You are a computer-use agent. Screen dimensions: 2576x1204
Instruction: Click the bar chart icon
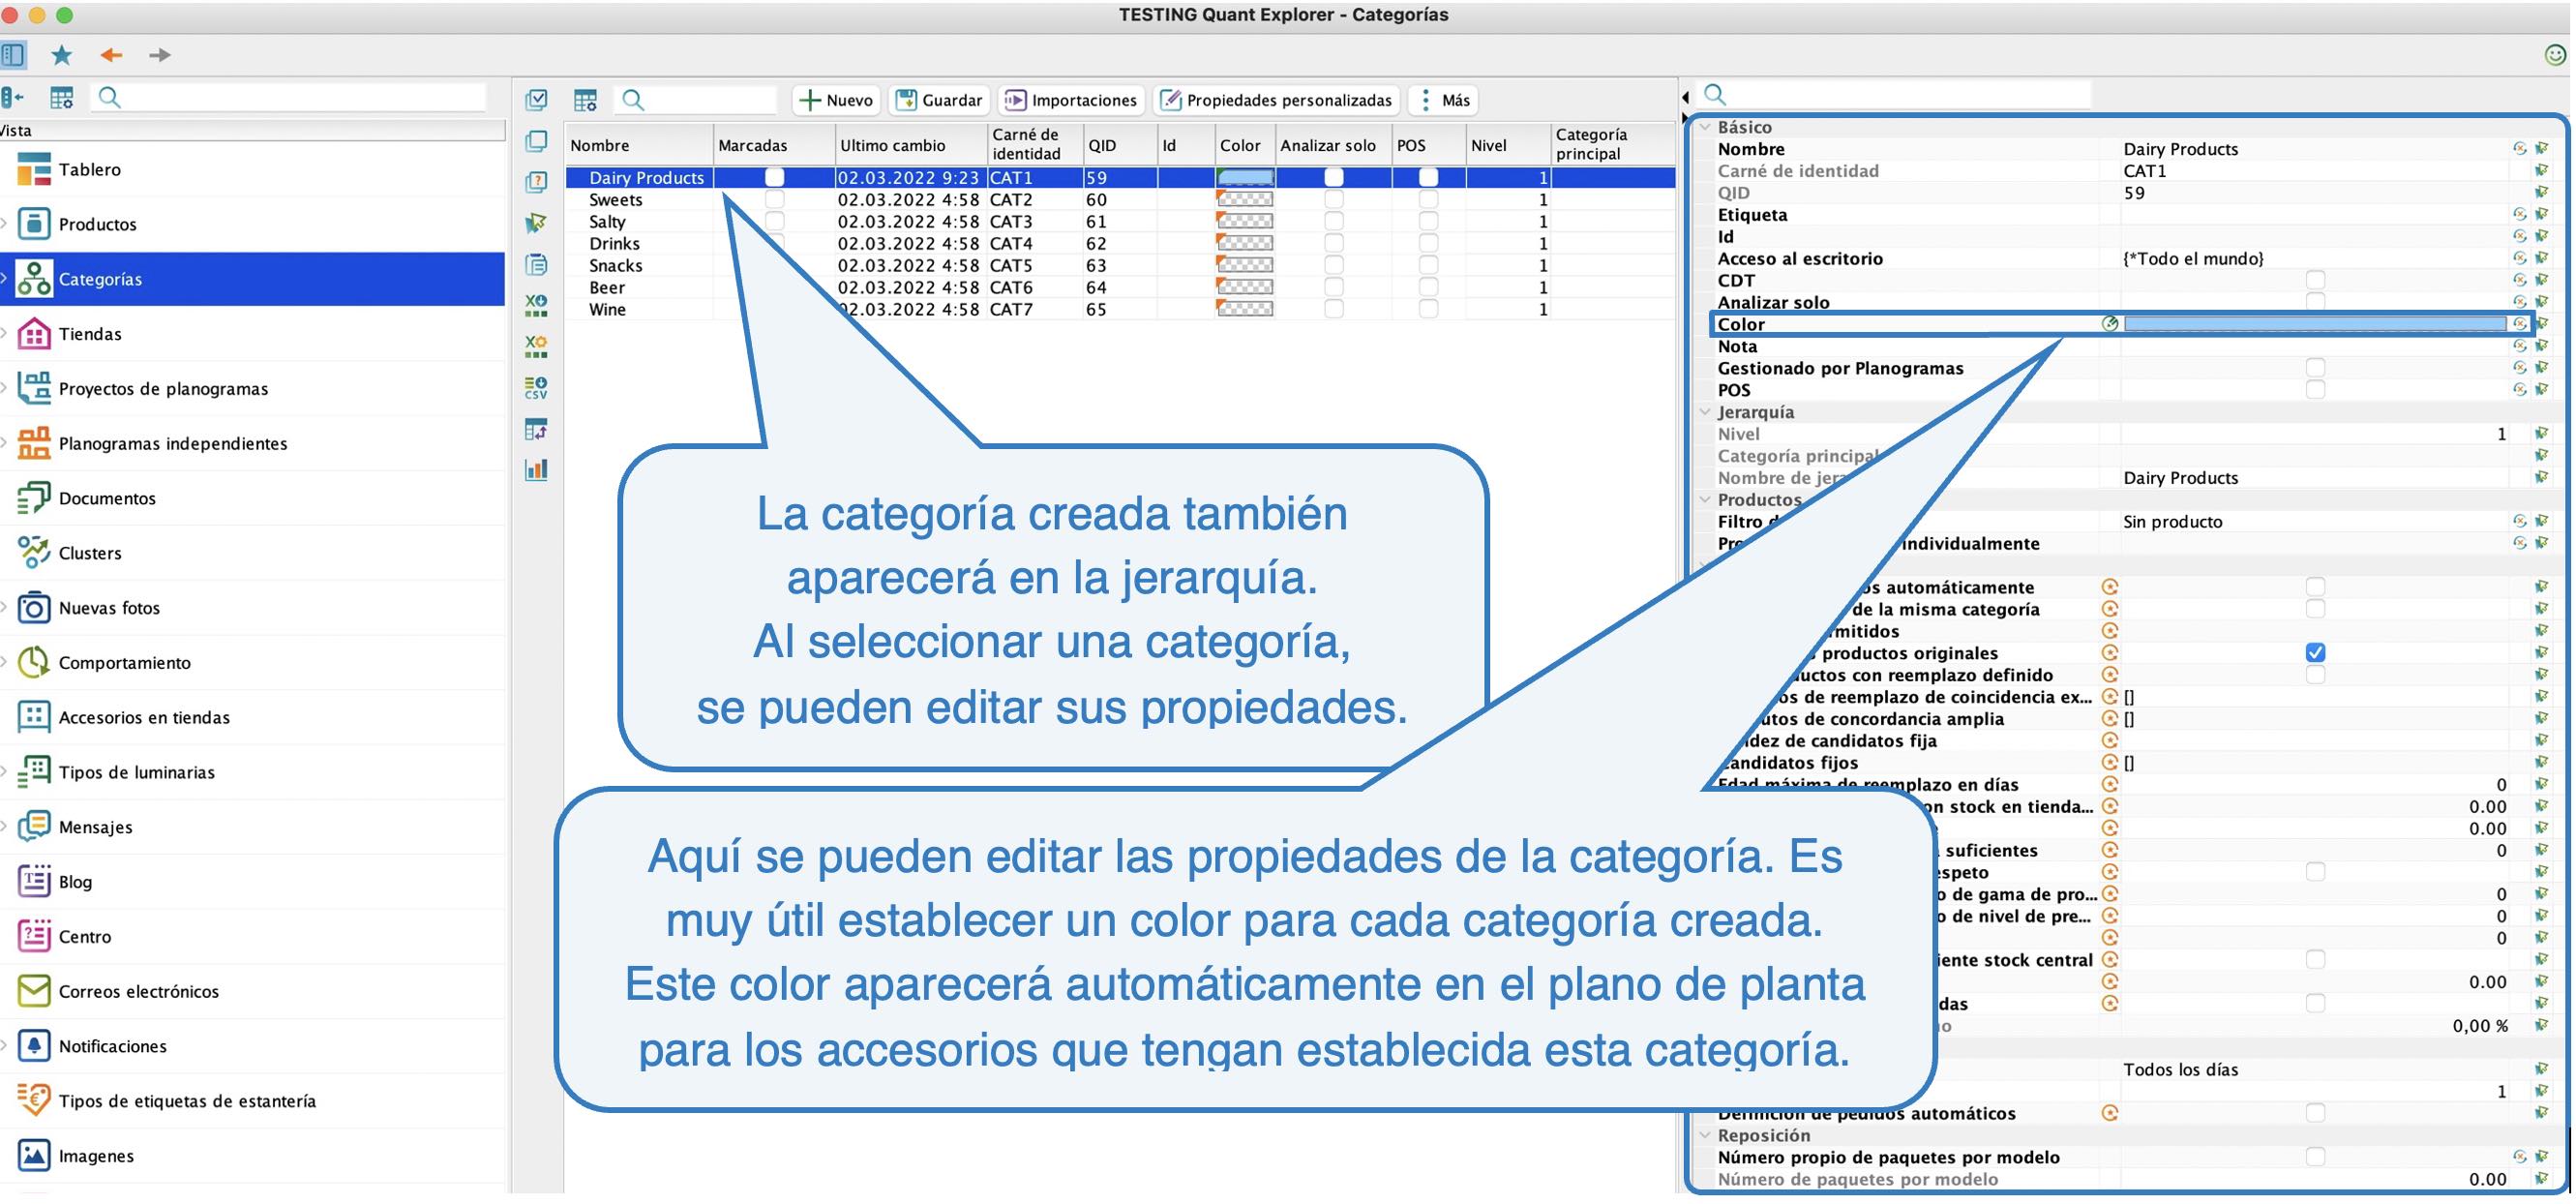coord(537,469)
